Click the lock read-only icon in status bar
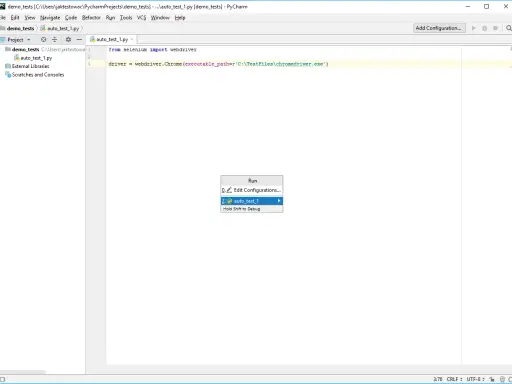512x384 pixels. click(492, 379)
